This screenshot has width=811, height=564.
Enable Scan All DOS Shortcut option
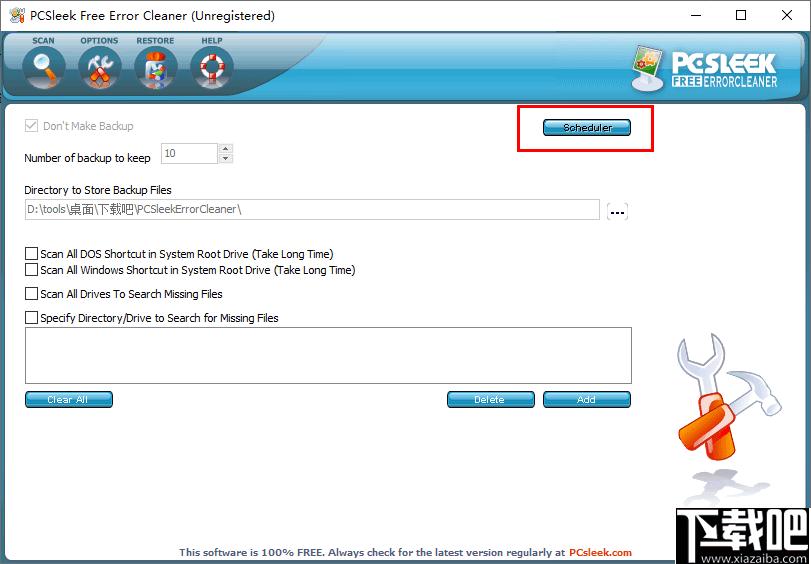coord(32,254)
